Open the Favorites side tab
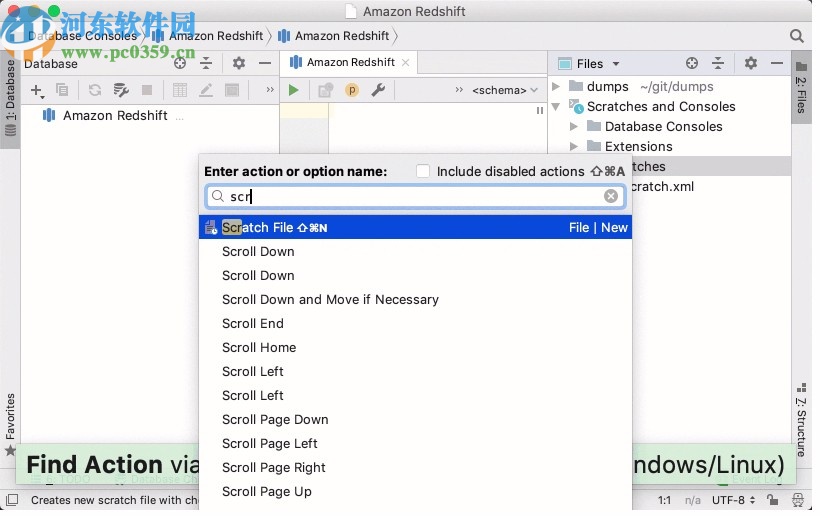The width and height of the screenshot is (820, 516). [10, 425]
